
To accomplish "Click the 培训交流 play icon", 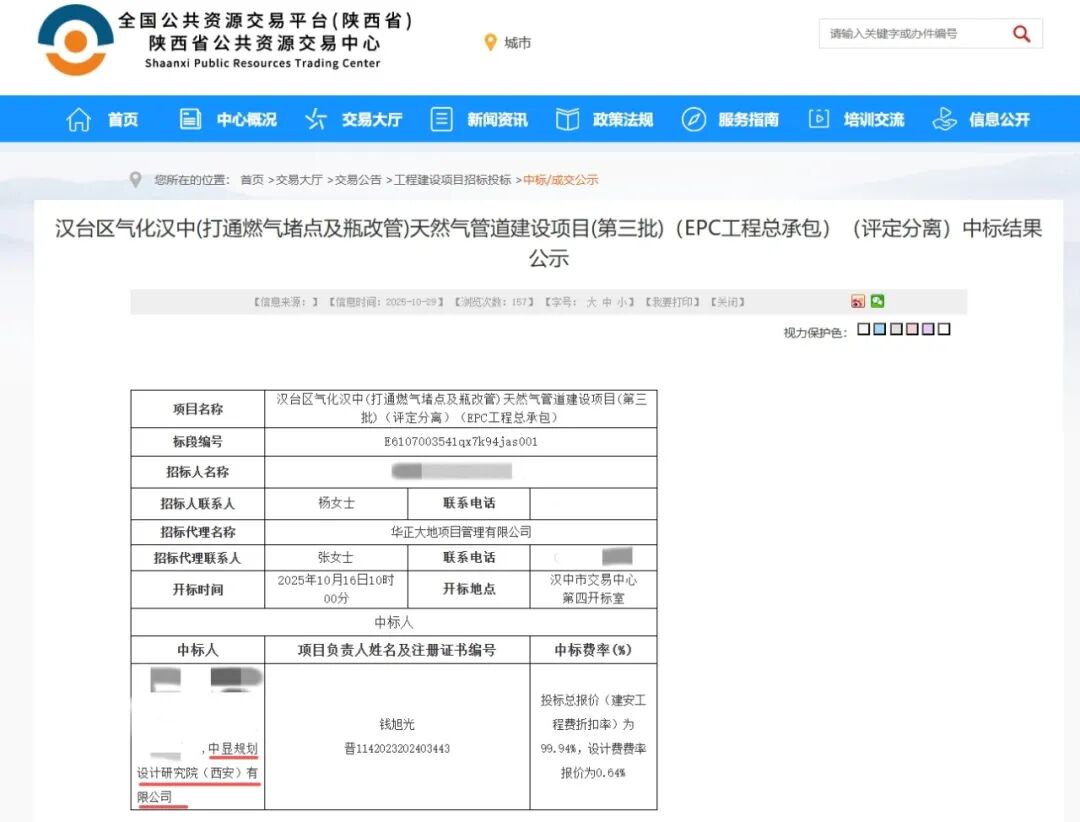I will (818, 120).
